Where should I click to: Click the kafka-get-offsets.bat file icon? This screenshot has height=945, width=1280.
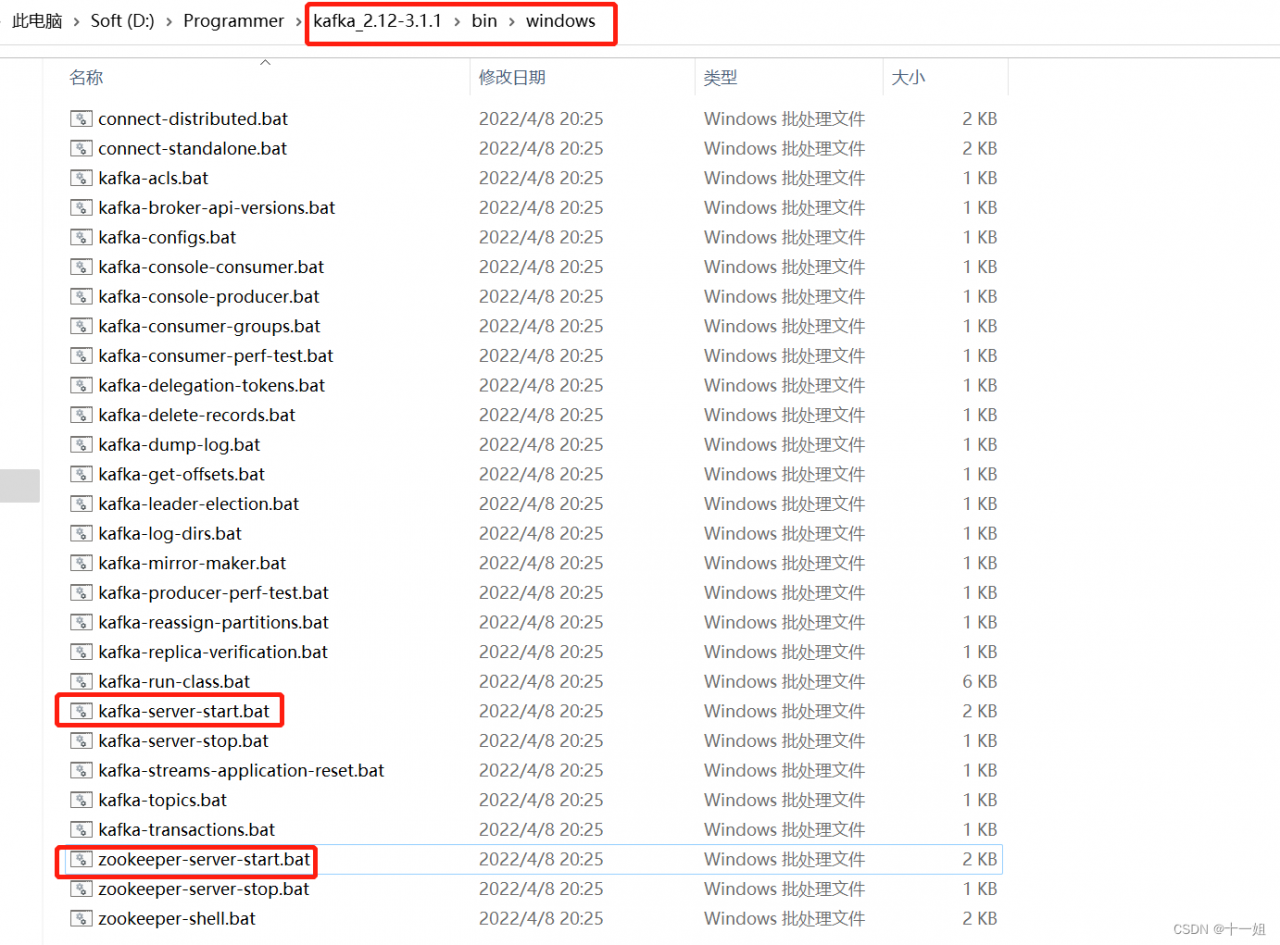[81, 474]
